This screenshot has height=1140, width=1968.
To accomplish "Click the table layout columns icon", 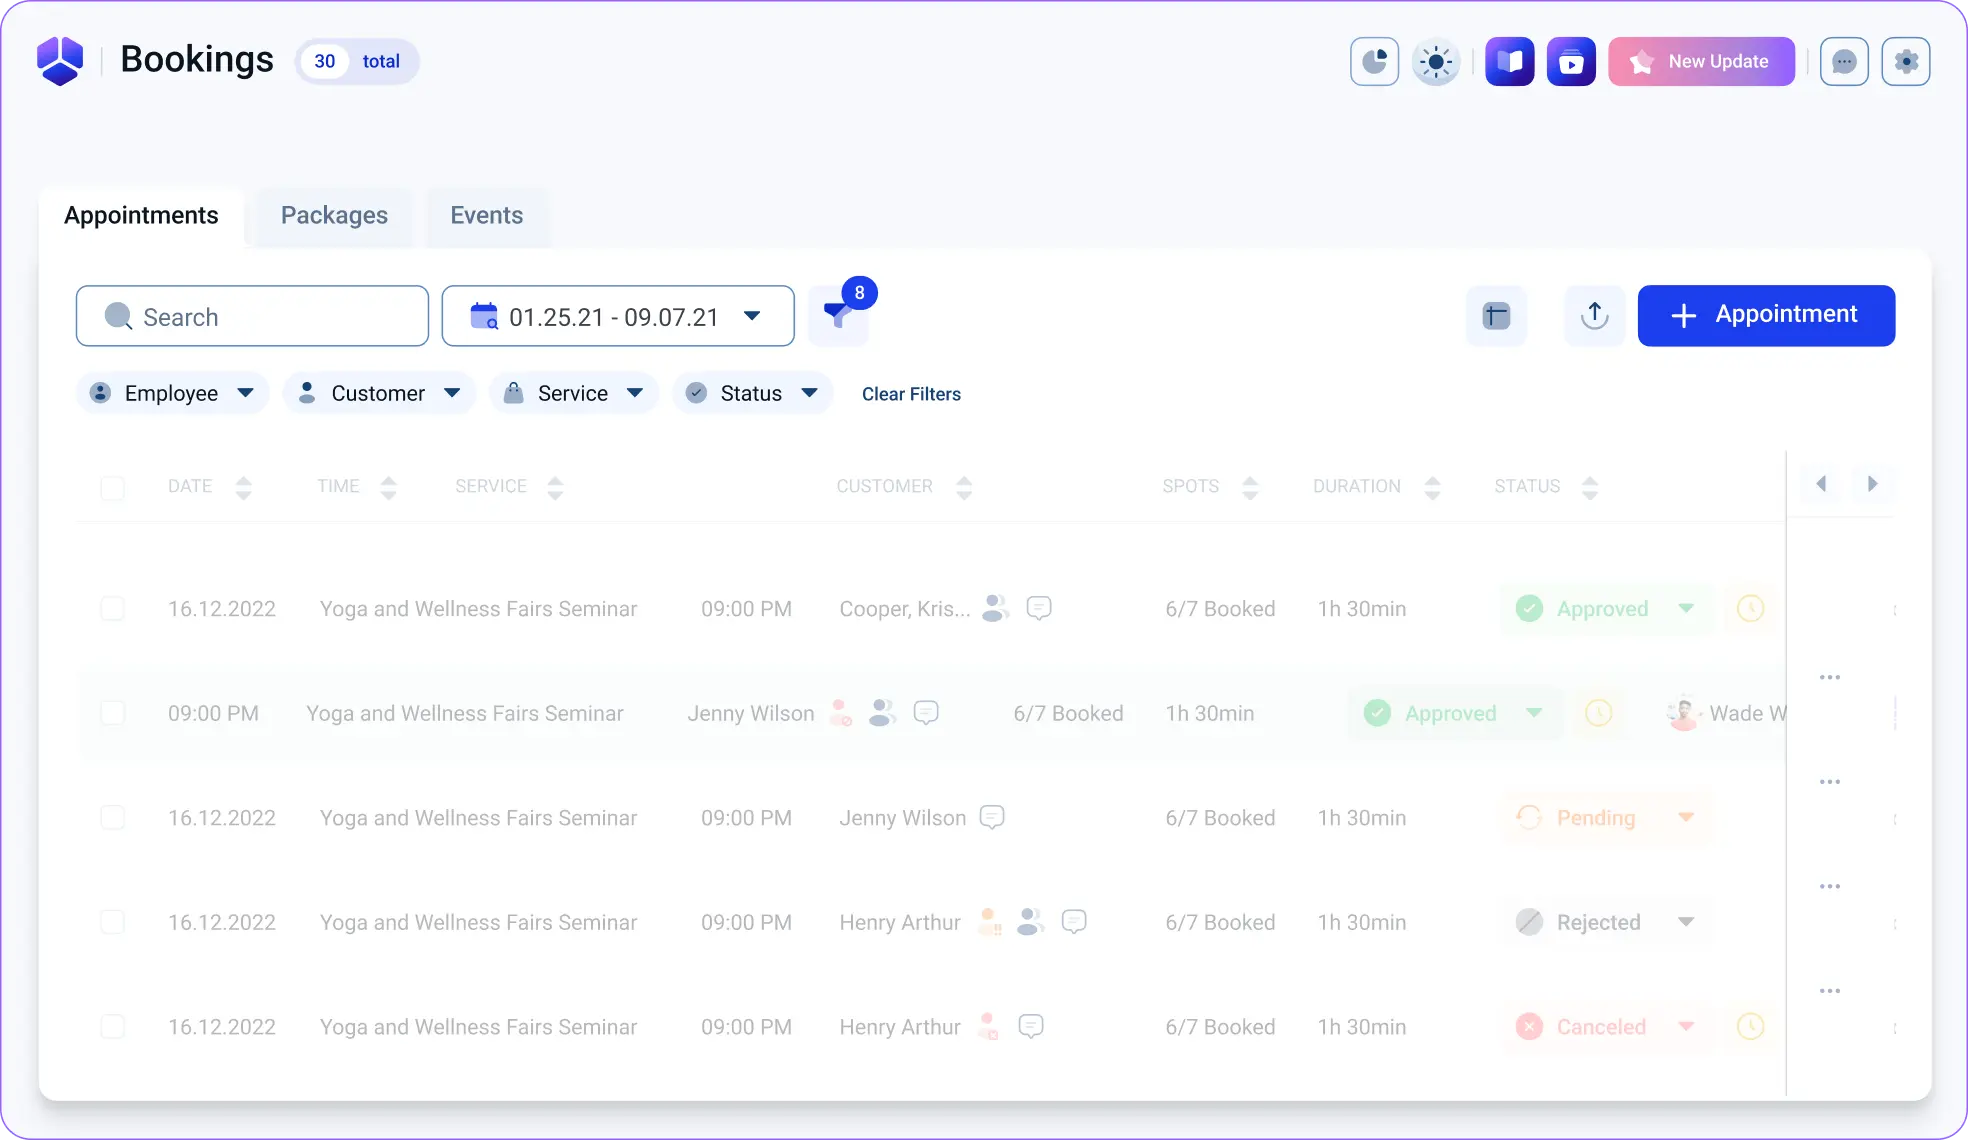I will click(1496, 316).
